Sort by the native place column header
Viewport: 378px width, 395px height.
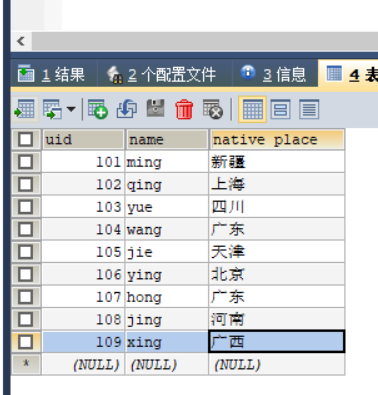277,139
